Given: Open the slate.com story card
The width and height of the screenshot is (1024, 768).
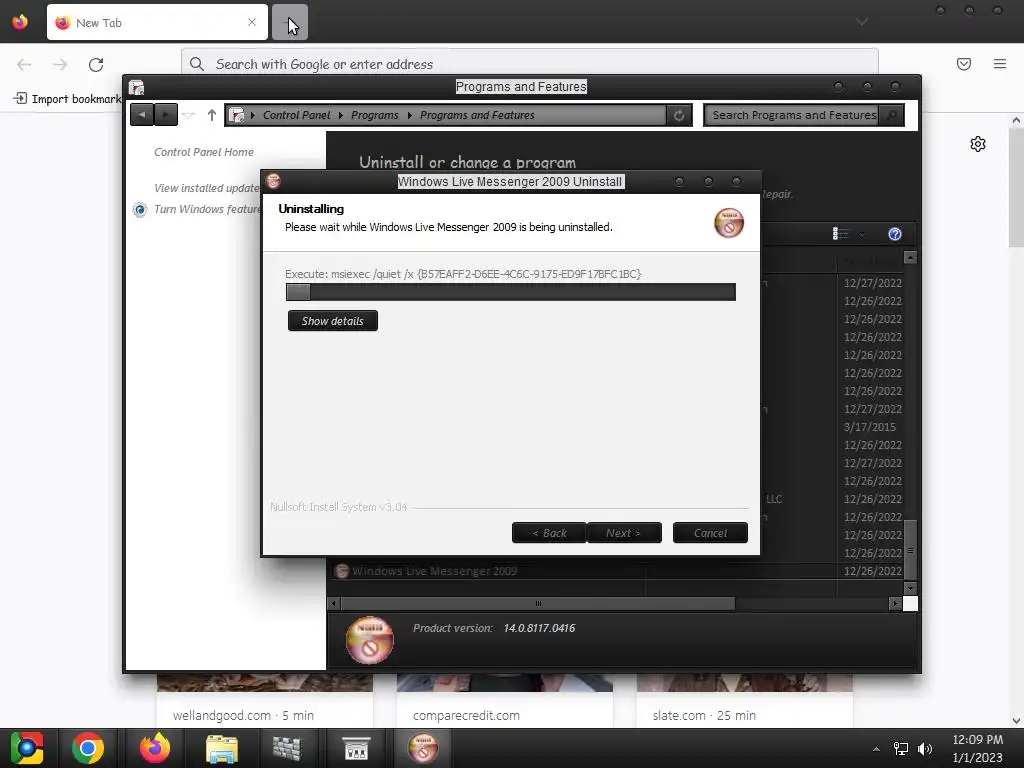Looking at the screenshot, I should [x=744, y=702].
